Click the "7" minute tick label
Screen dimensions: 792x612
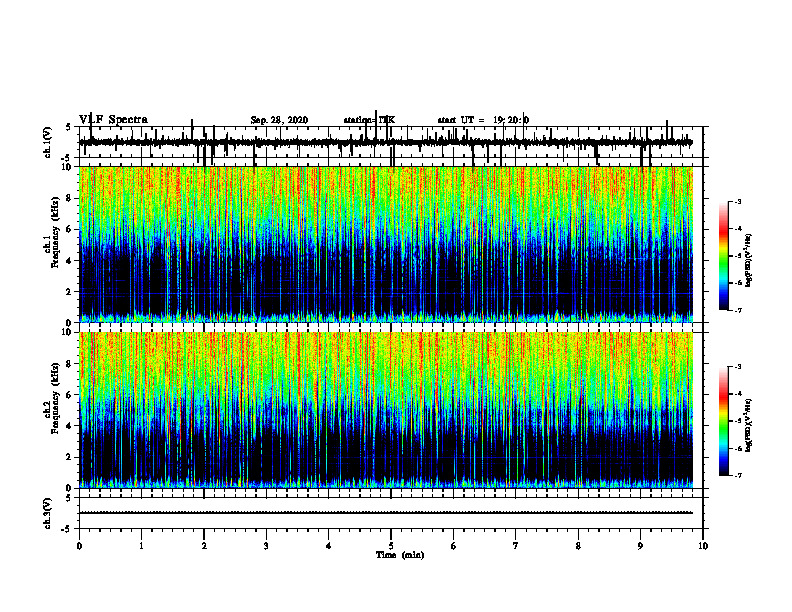point(516,546)
